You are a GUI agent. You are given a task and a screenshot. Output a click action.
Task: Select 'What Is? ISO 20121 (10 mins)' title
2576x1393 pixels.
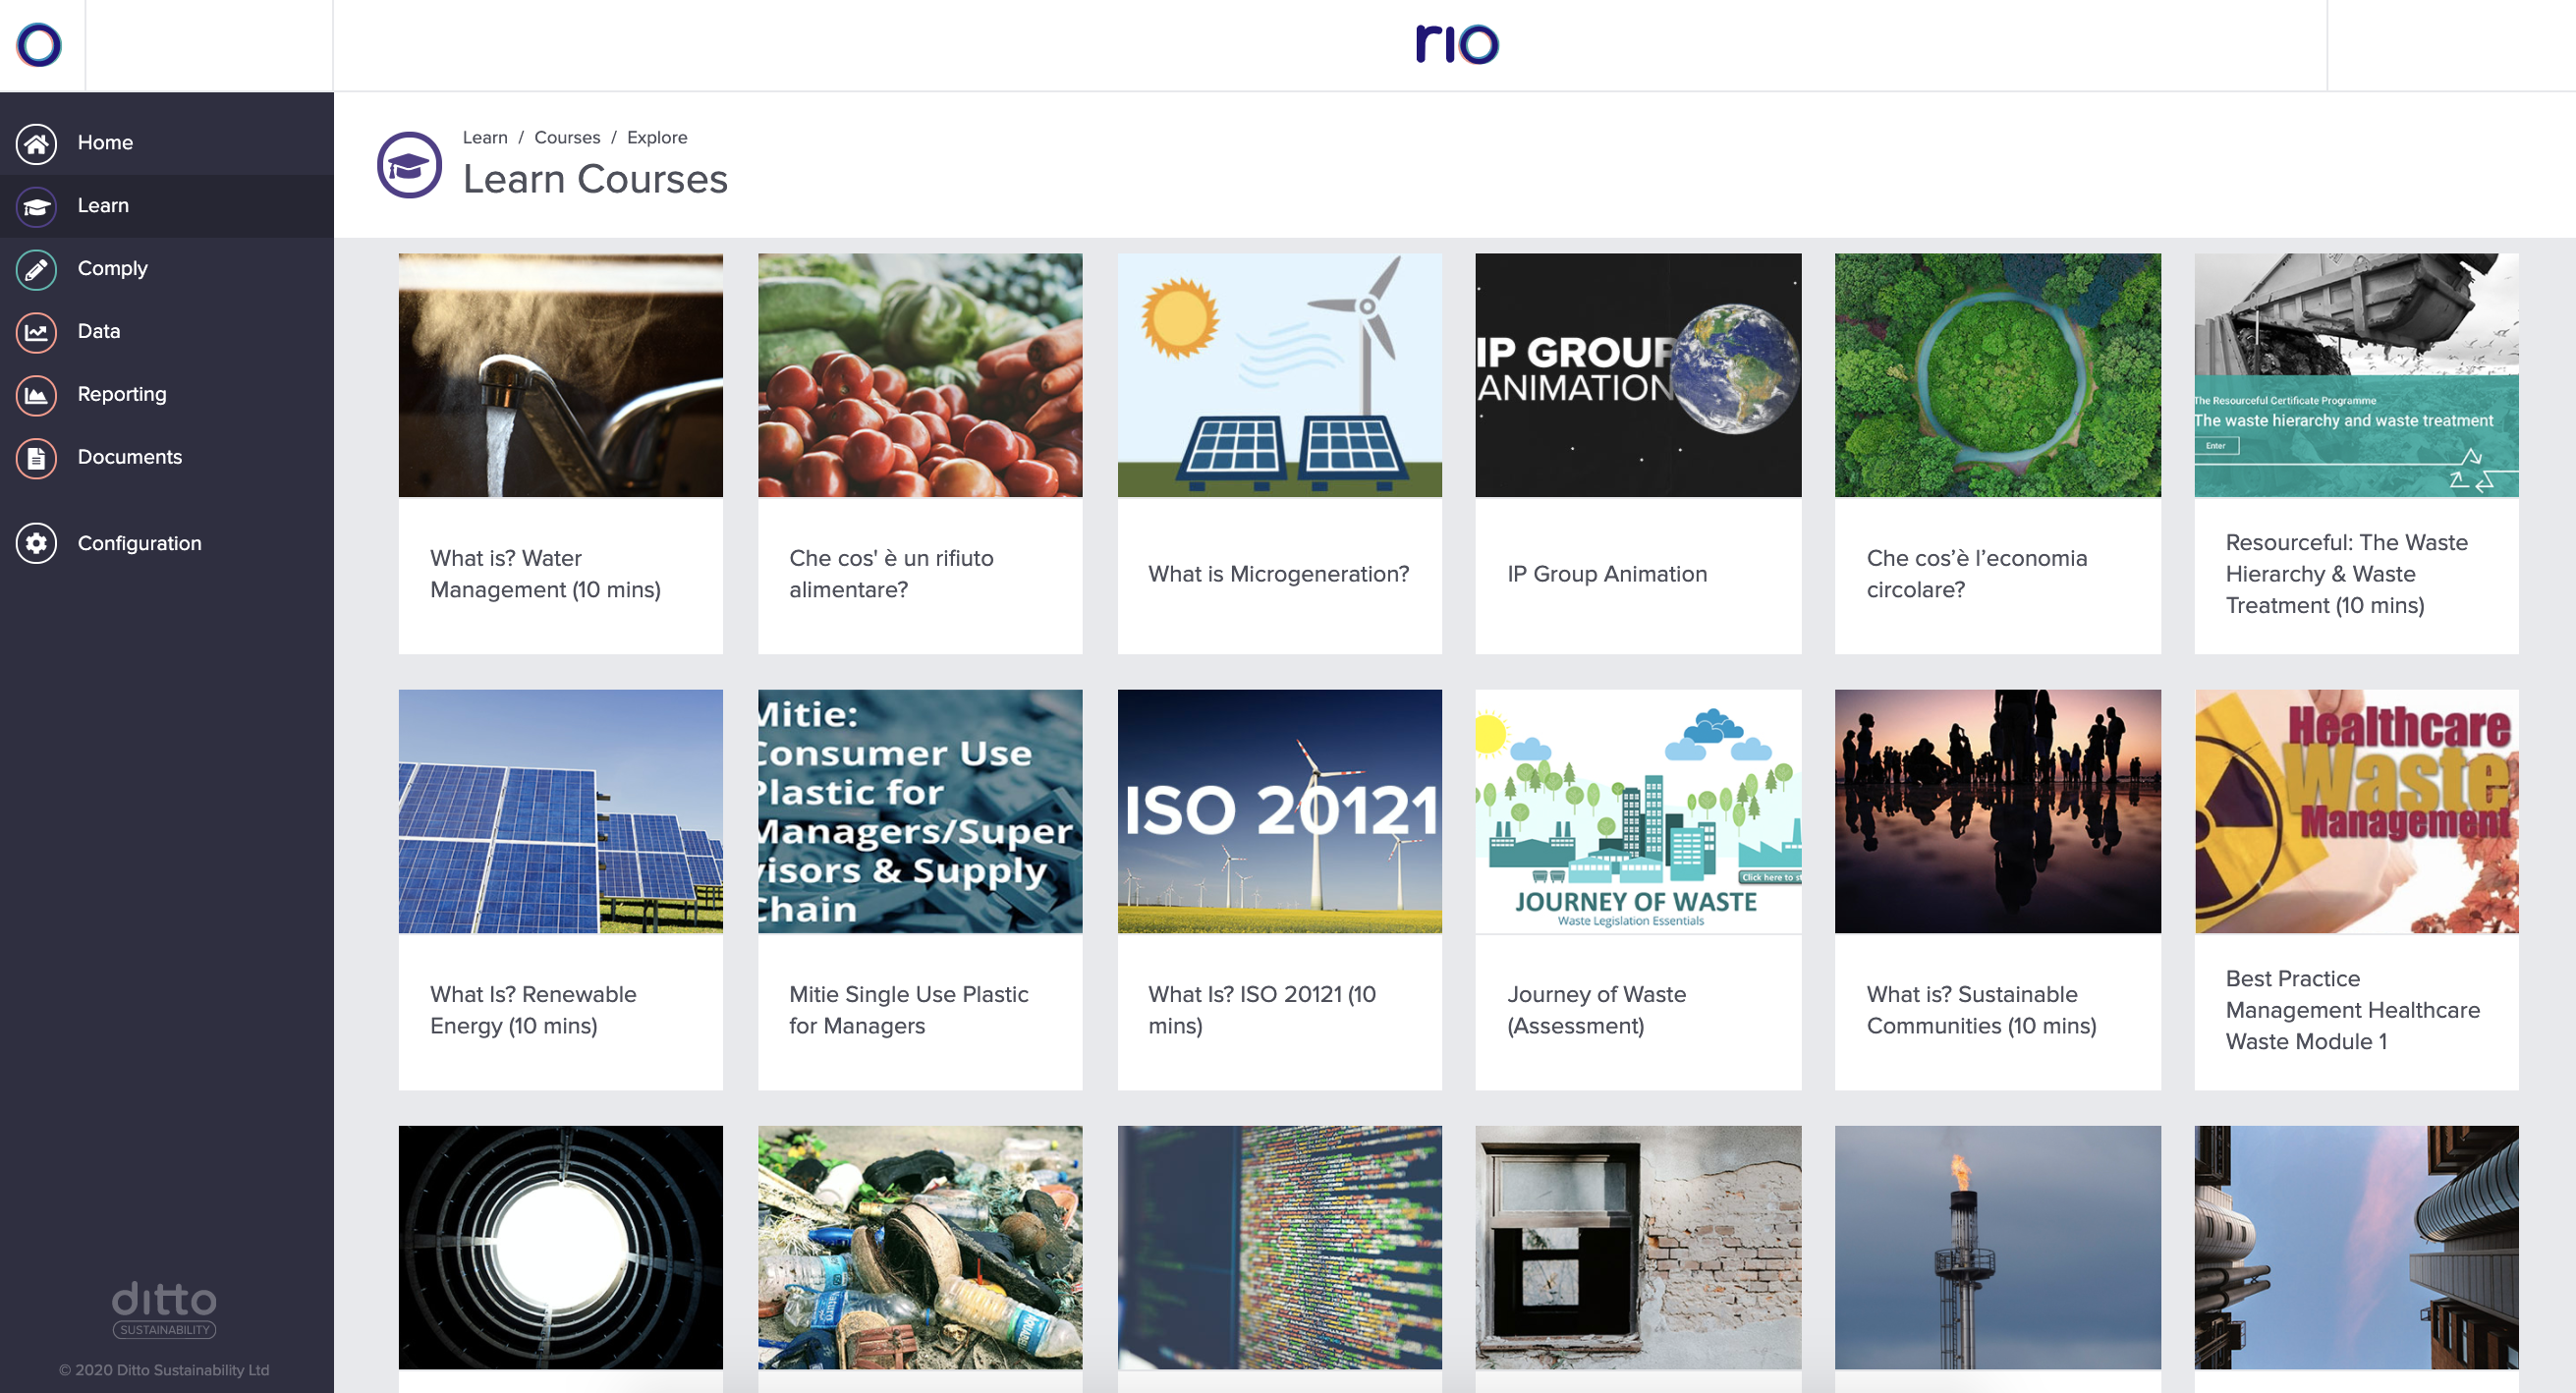click(1262, 1011)
